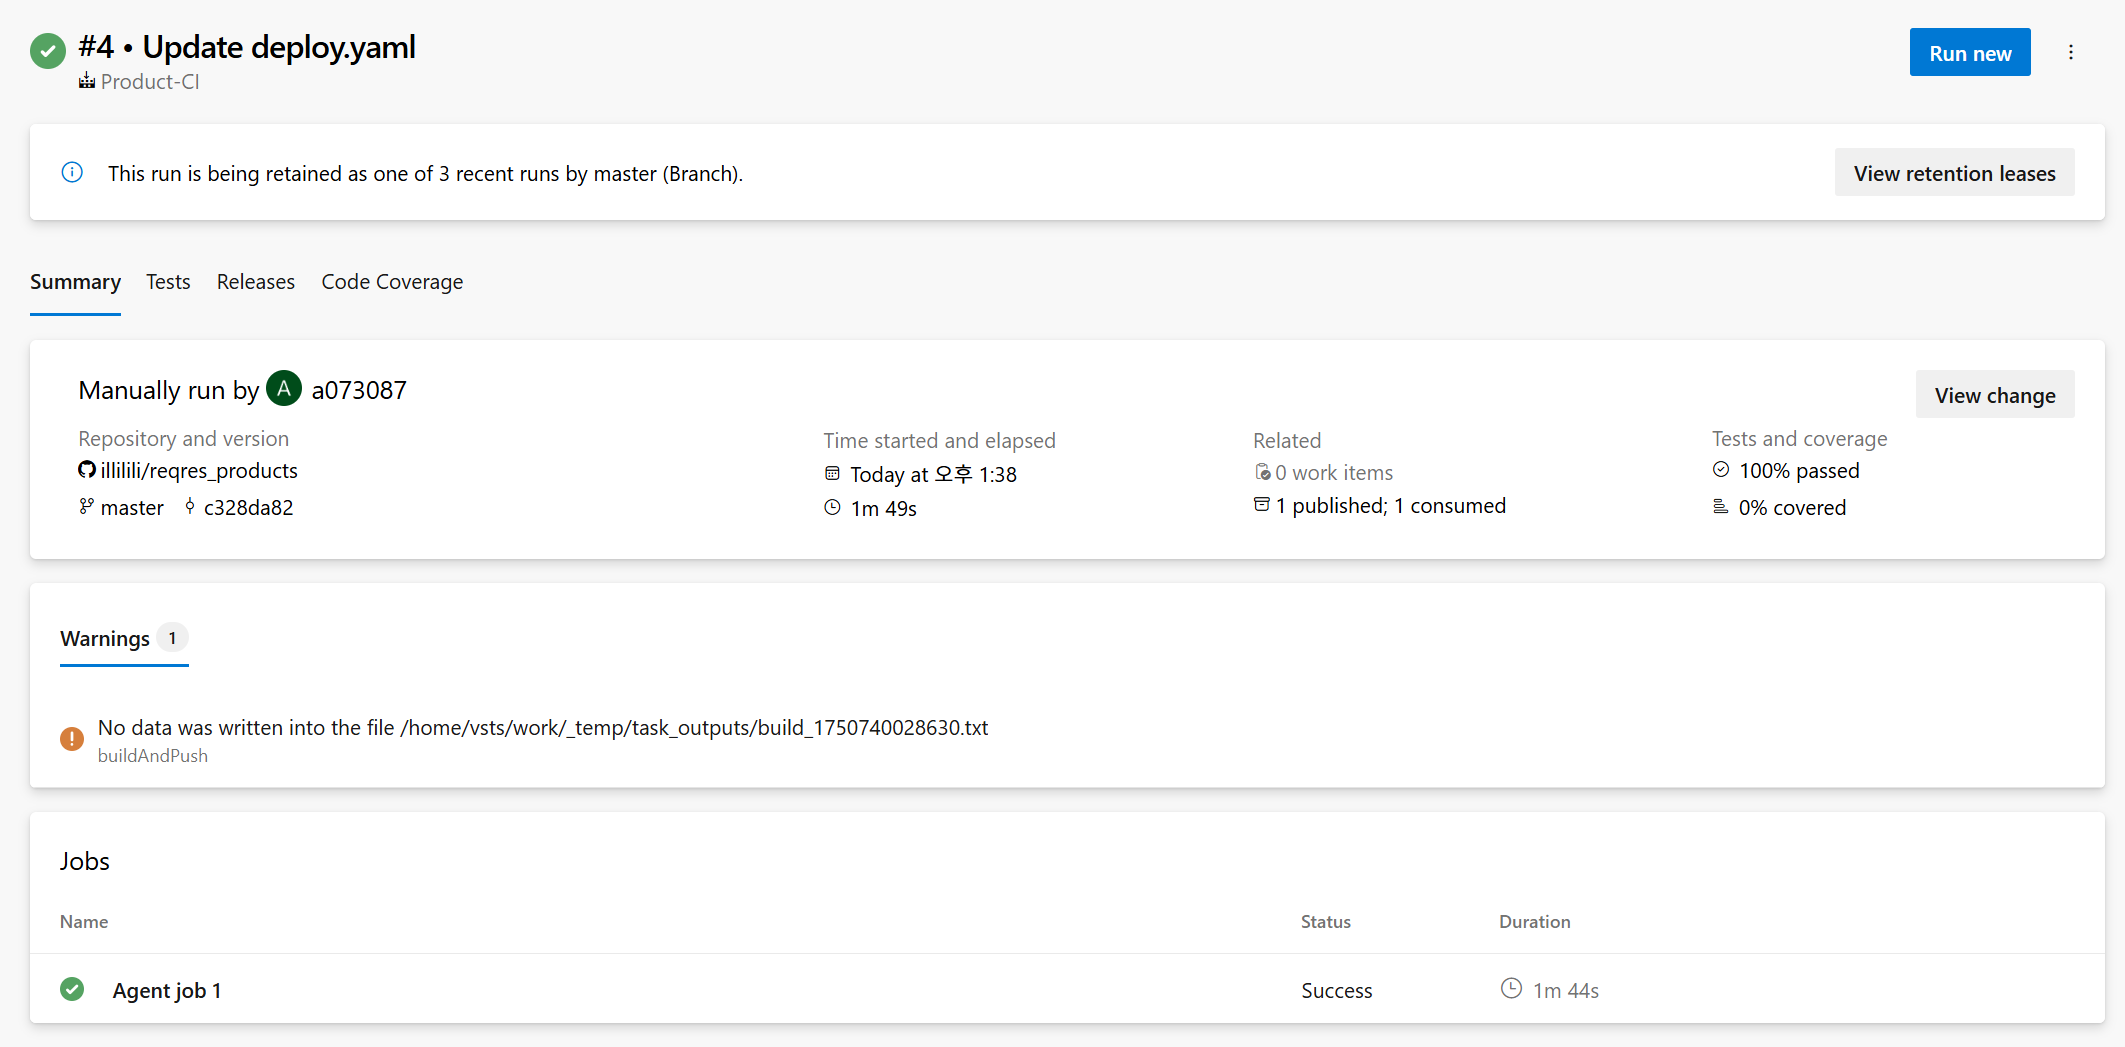Viewport: 2125px width, 1047px height.
Task: Open the illilili/reqres_products repository link
Action: click(199, 471)
